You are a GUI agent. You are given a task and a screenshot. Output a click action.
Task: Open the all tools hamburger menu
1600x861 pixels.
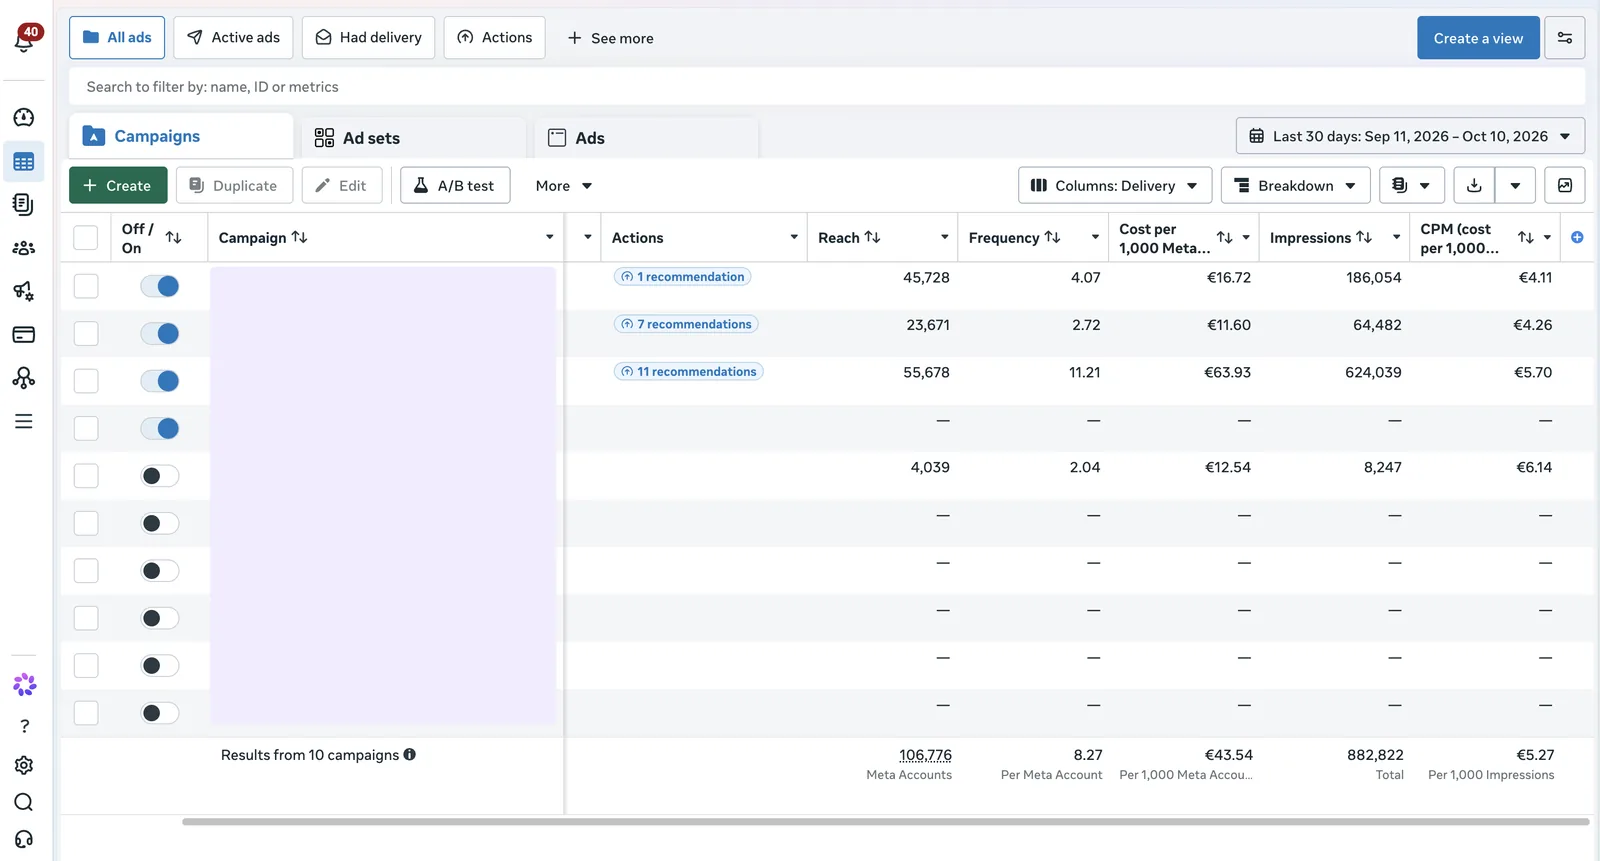(x=24, y=421)
